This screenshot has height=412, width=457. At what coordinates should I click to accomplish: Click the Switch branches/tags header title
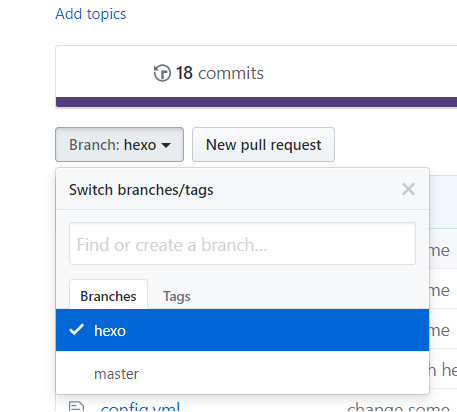coord(141,190)
